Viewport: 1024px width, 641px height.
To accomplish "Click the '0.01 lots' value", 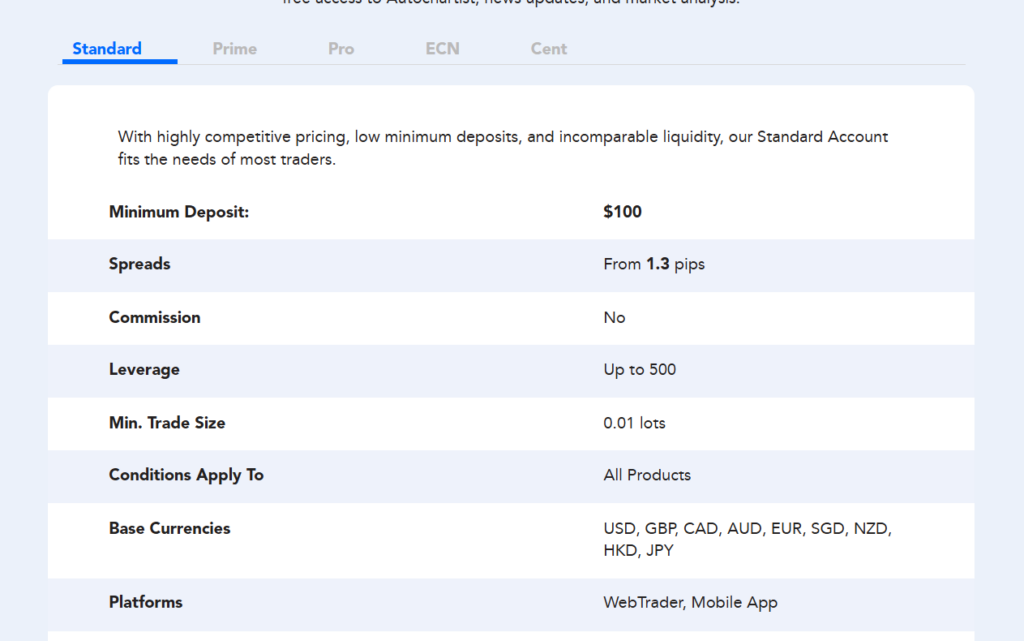I will click(634, 423).
